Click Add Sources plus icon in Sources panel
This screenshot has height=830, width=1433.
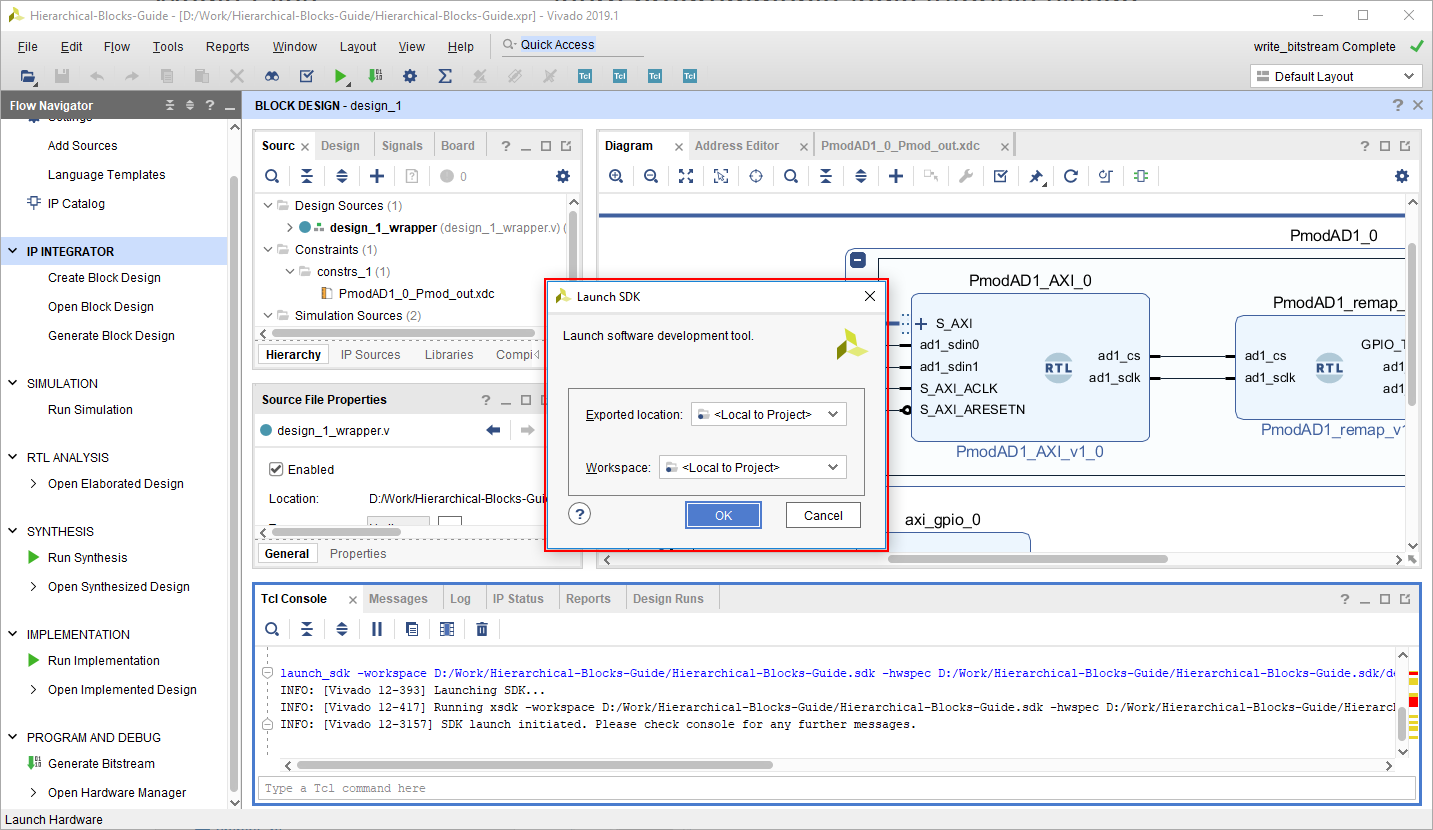[x=377, y=176]
